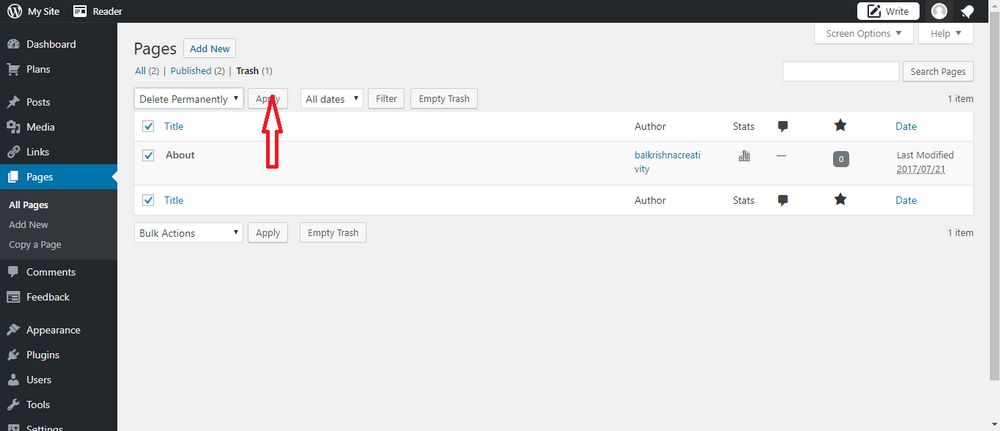Click the top Empty Trash button
Image resolution: width=1000 pixels, height=431 pixels.
(x=444, y=99)
